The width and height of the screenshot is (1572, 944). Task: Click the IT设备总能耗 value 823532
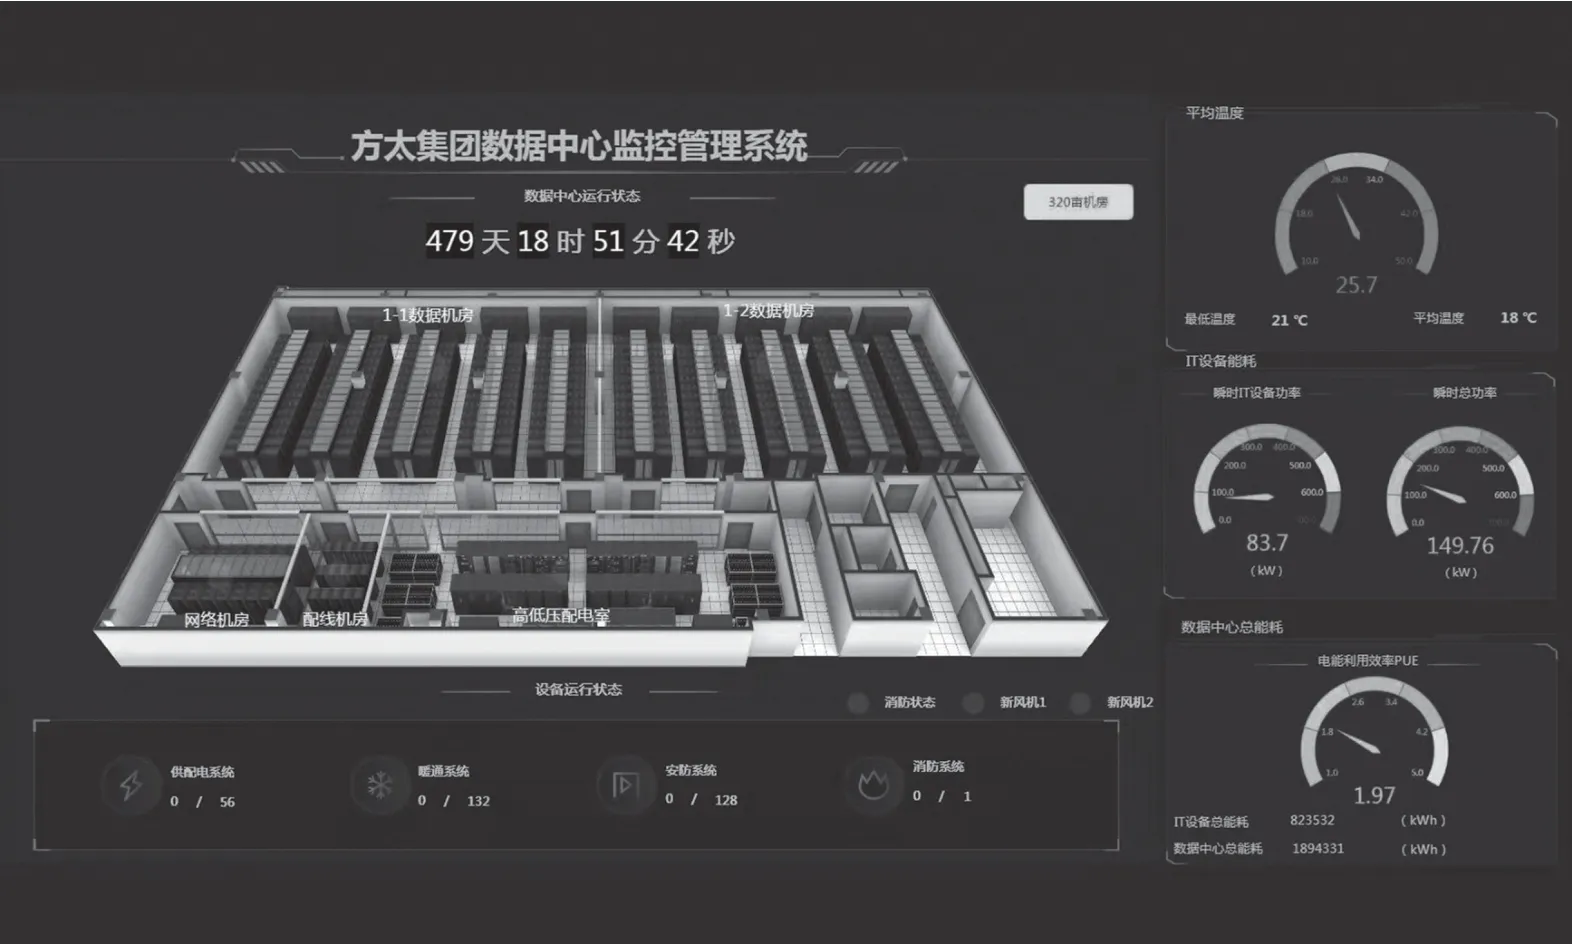click(x=1312, y=820)
